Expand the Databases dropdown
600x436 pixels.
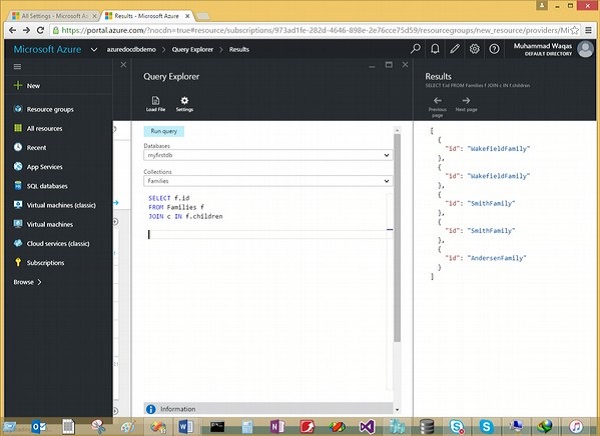click(x=385, y=155)
